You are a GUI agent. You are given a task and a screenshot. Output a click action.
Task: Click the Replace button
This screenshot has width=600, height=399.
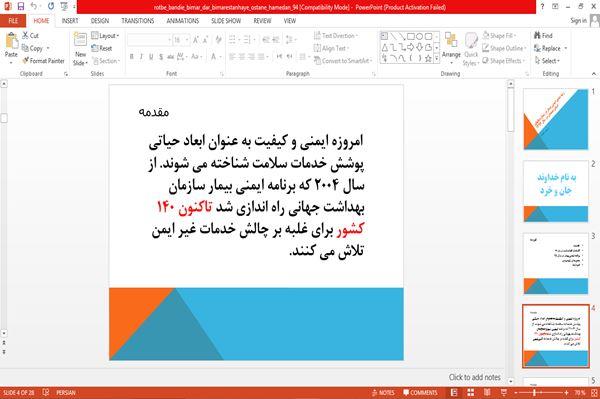(x=550, y=48)
